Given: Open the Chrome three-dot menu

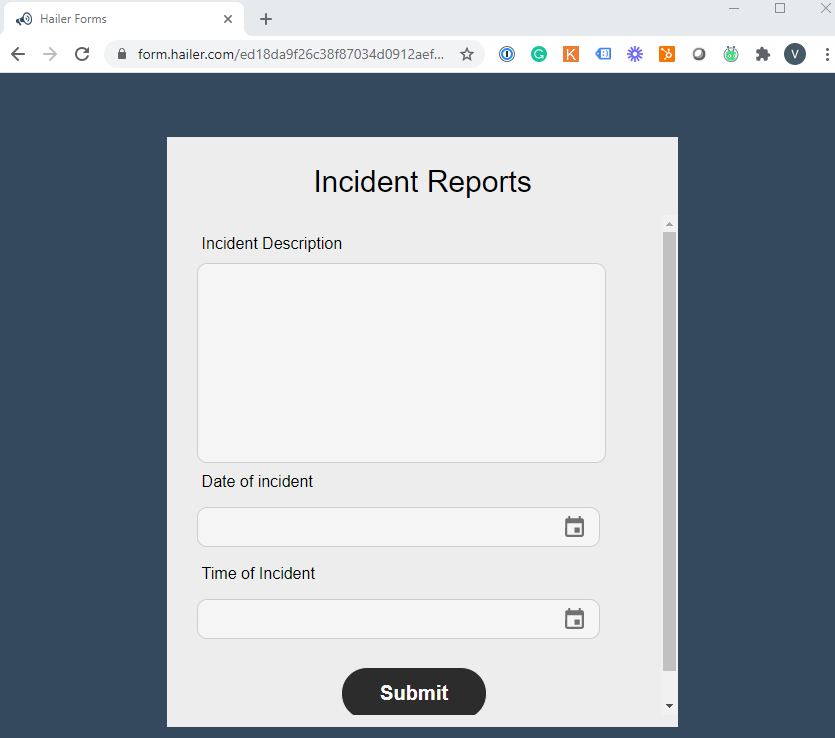Looking at the screenshot, I should [826, 54].
